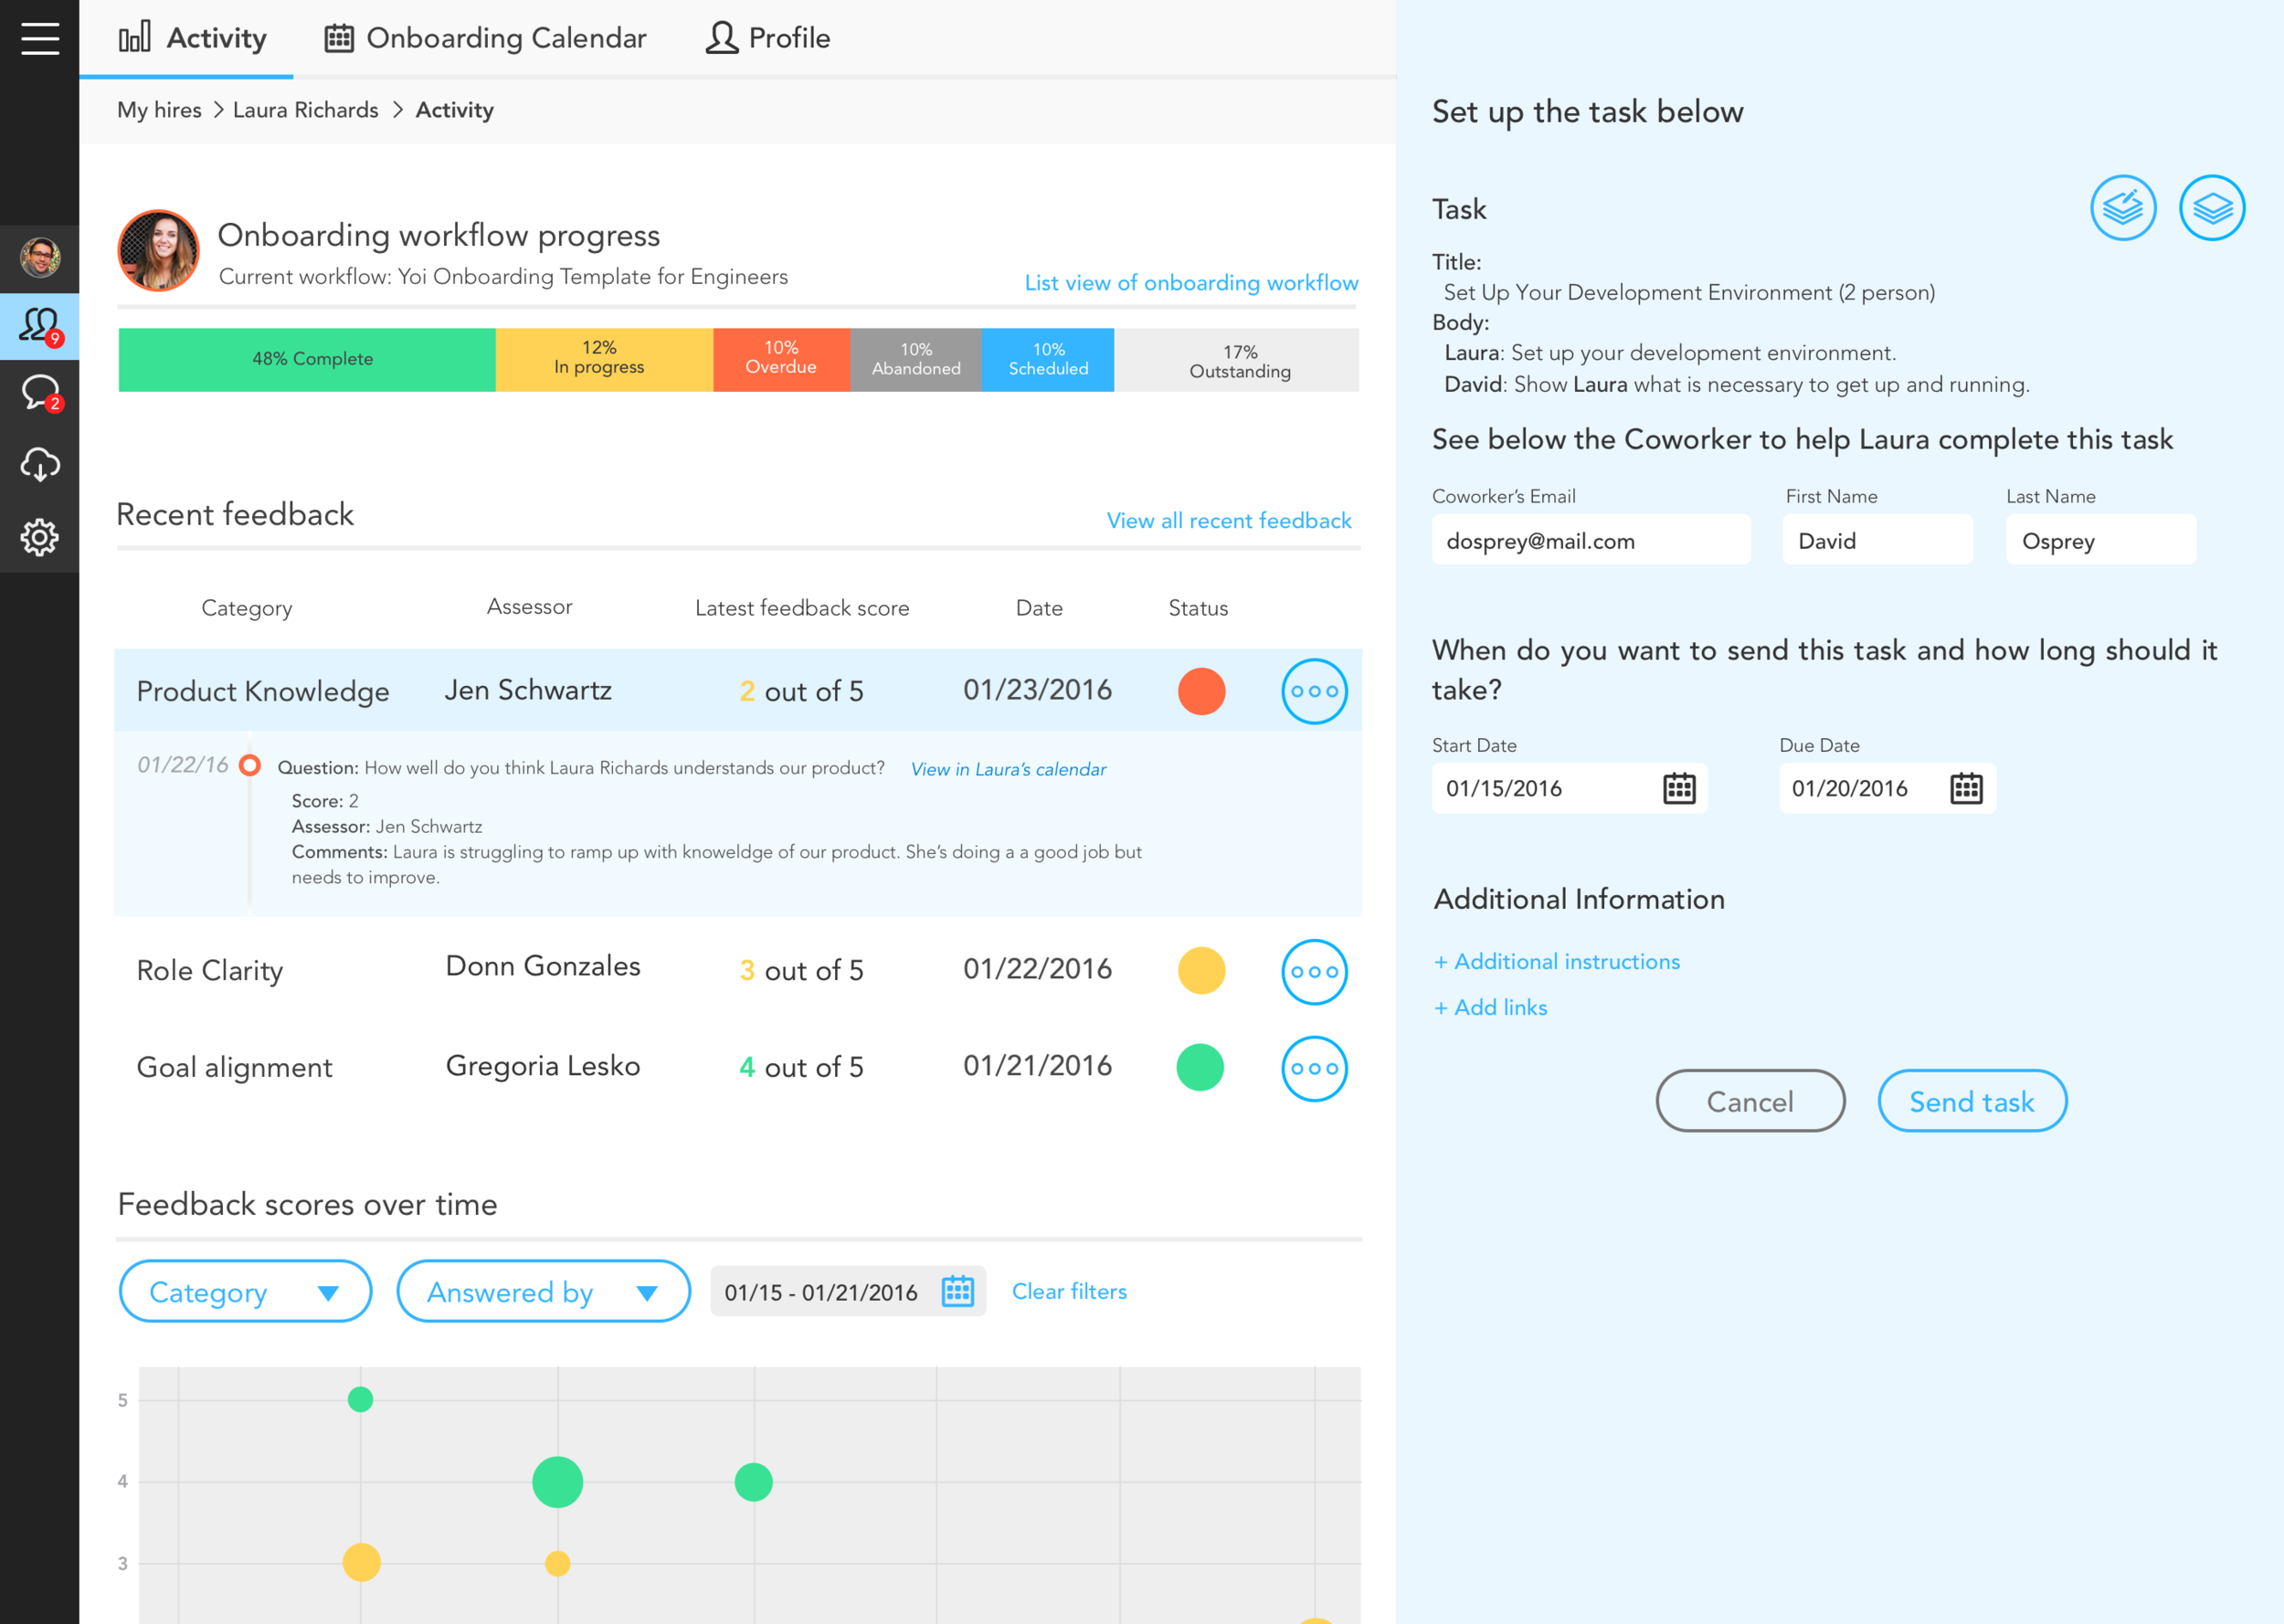The height and width of the screenshot is (1624, 2284).
Task: Click the task templates layers icon
Action: click(2211, 208)
